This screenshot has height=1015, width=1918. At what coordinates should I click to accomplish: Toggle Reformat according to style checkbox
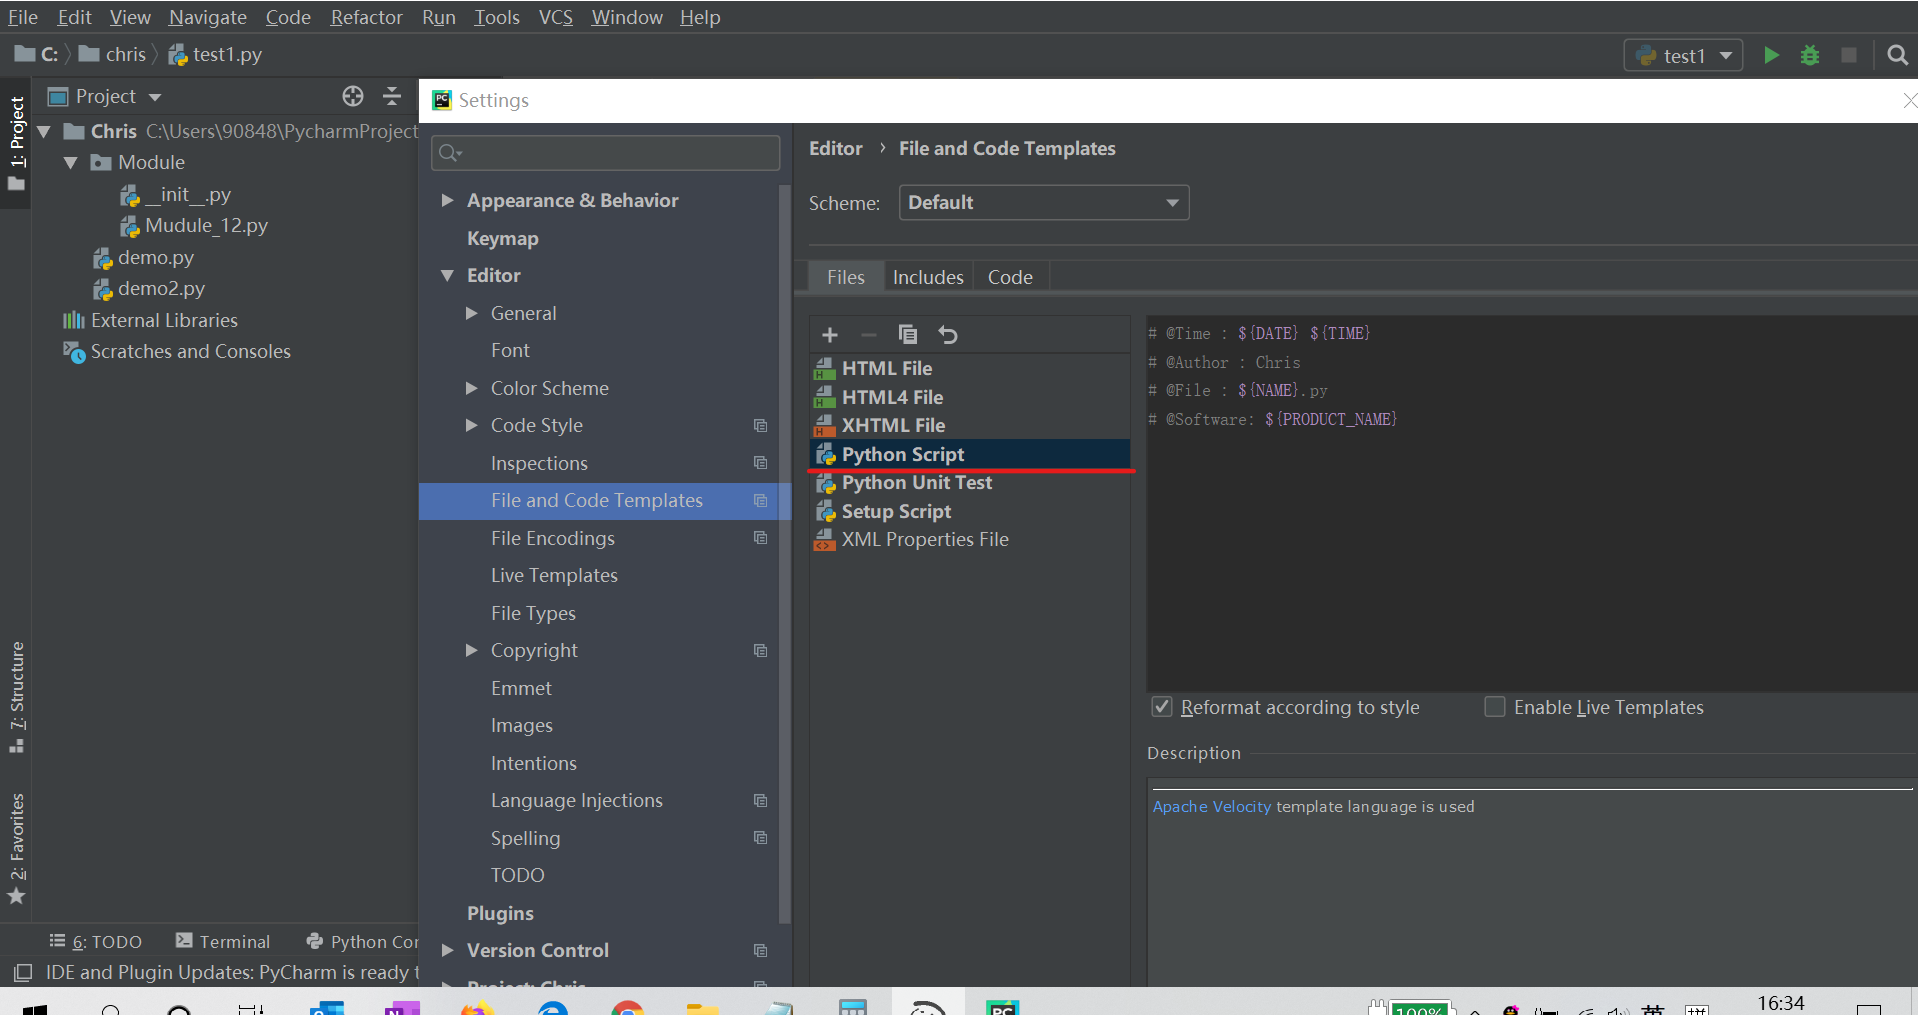1161,707
